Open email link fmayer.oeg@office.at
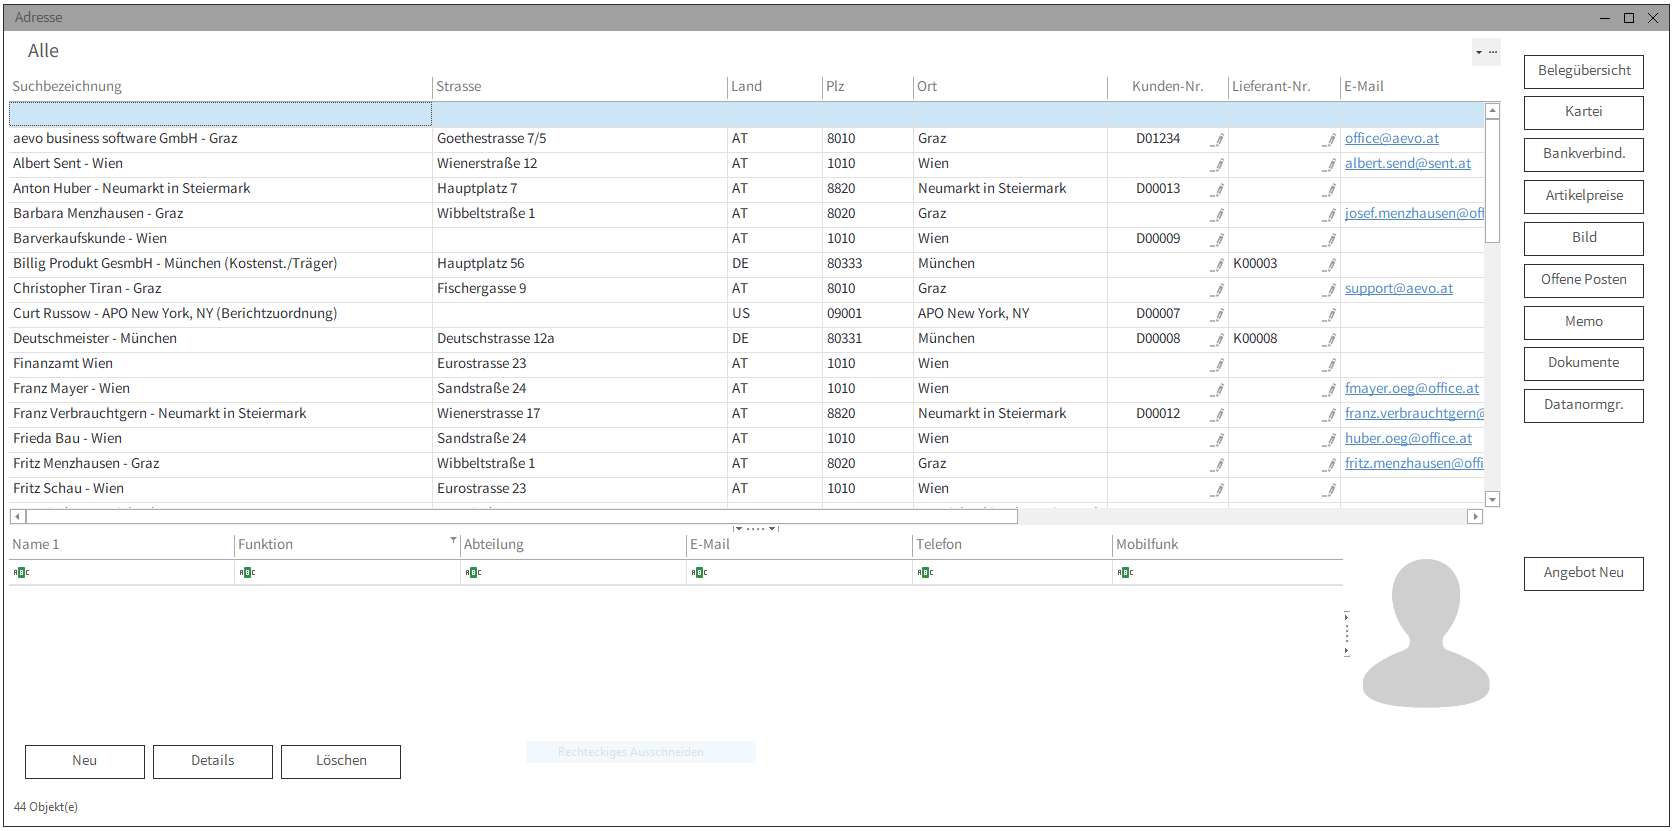The width and height of the screenshot is (1674, 831). pos(1412,389)
